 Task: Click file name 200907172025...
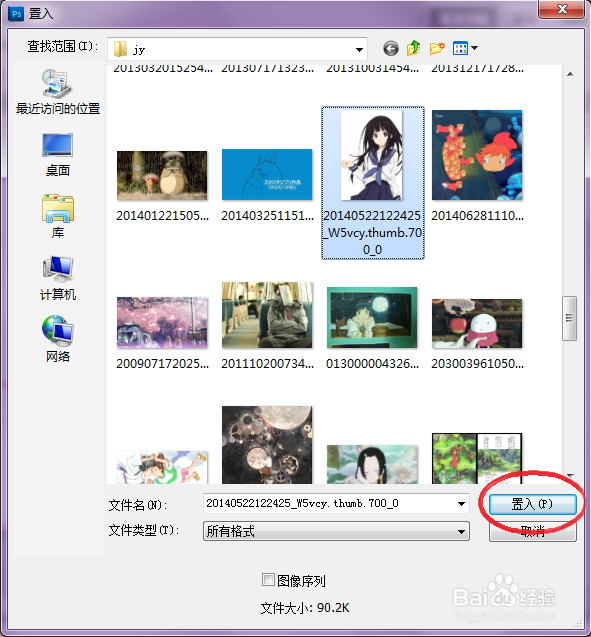click(162, 364)
